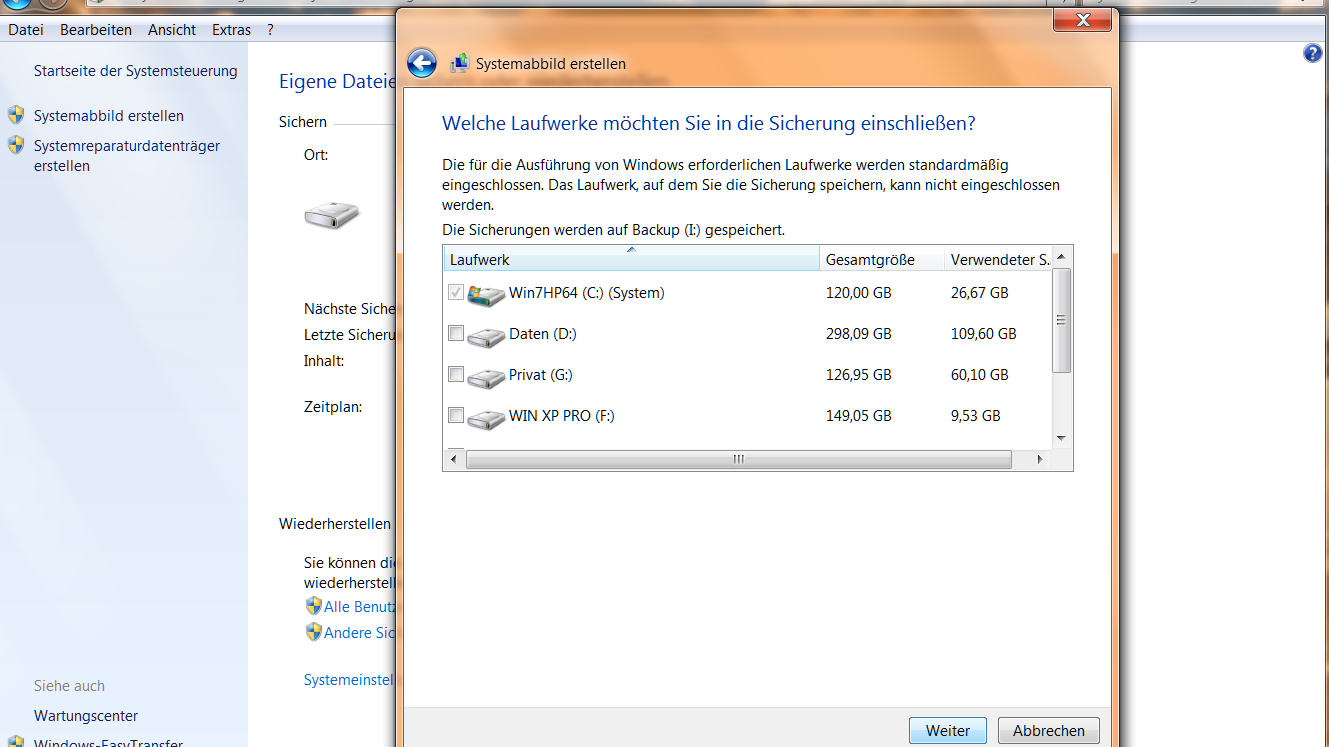1329x747 pixels.
Task: Click the Win7HP64 (C:) drive icon
Action: click(487, 295)
